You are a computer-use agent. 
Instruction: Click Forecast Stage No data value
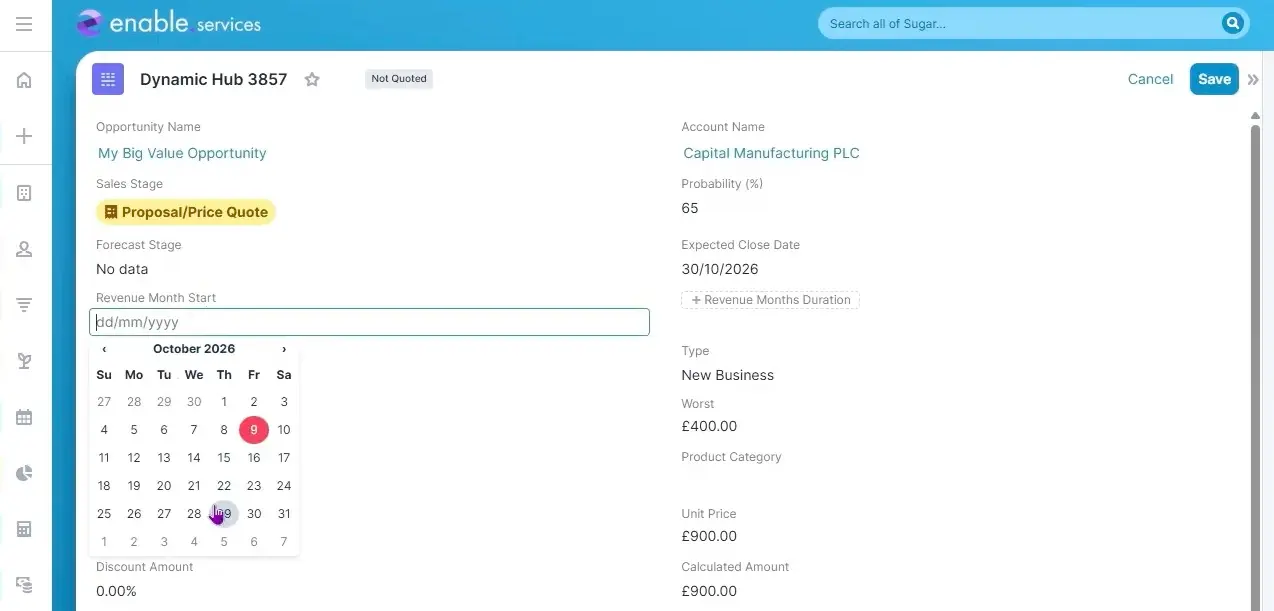click(x=122, y=269)
